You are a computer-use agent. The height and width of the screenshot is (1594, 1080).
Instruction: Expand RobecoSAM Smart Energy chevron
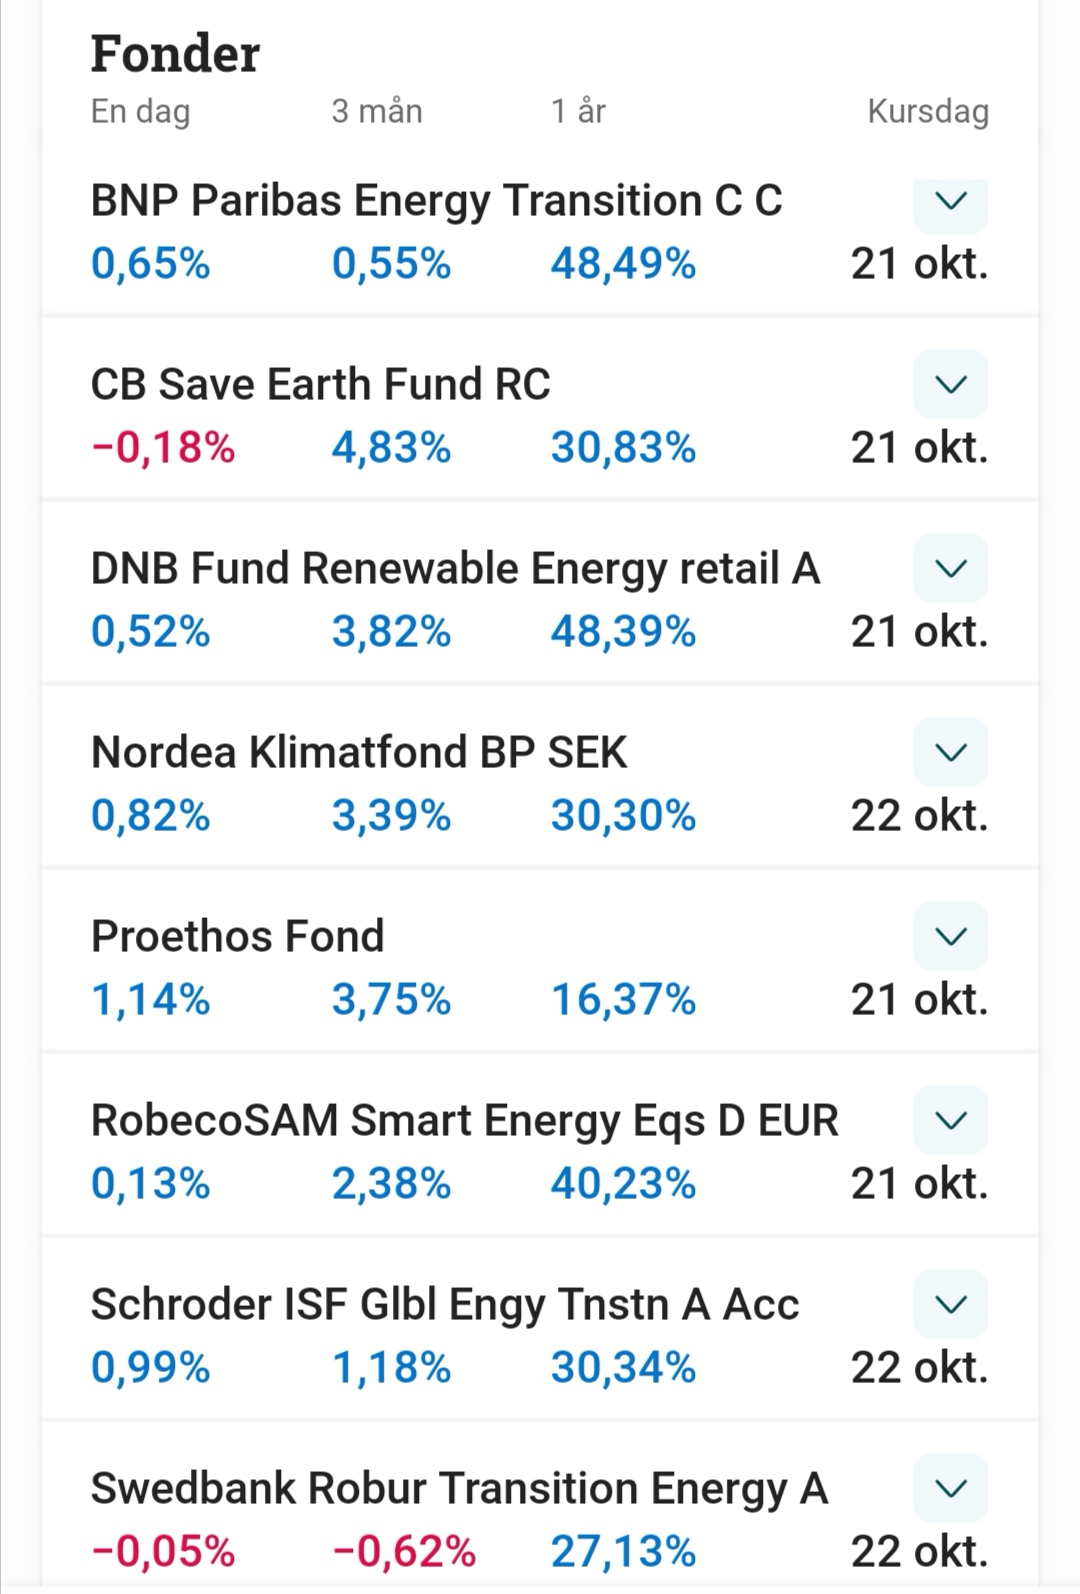point(950,1120)
